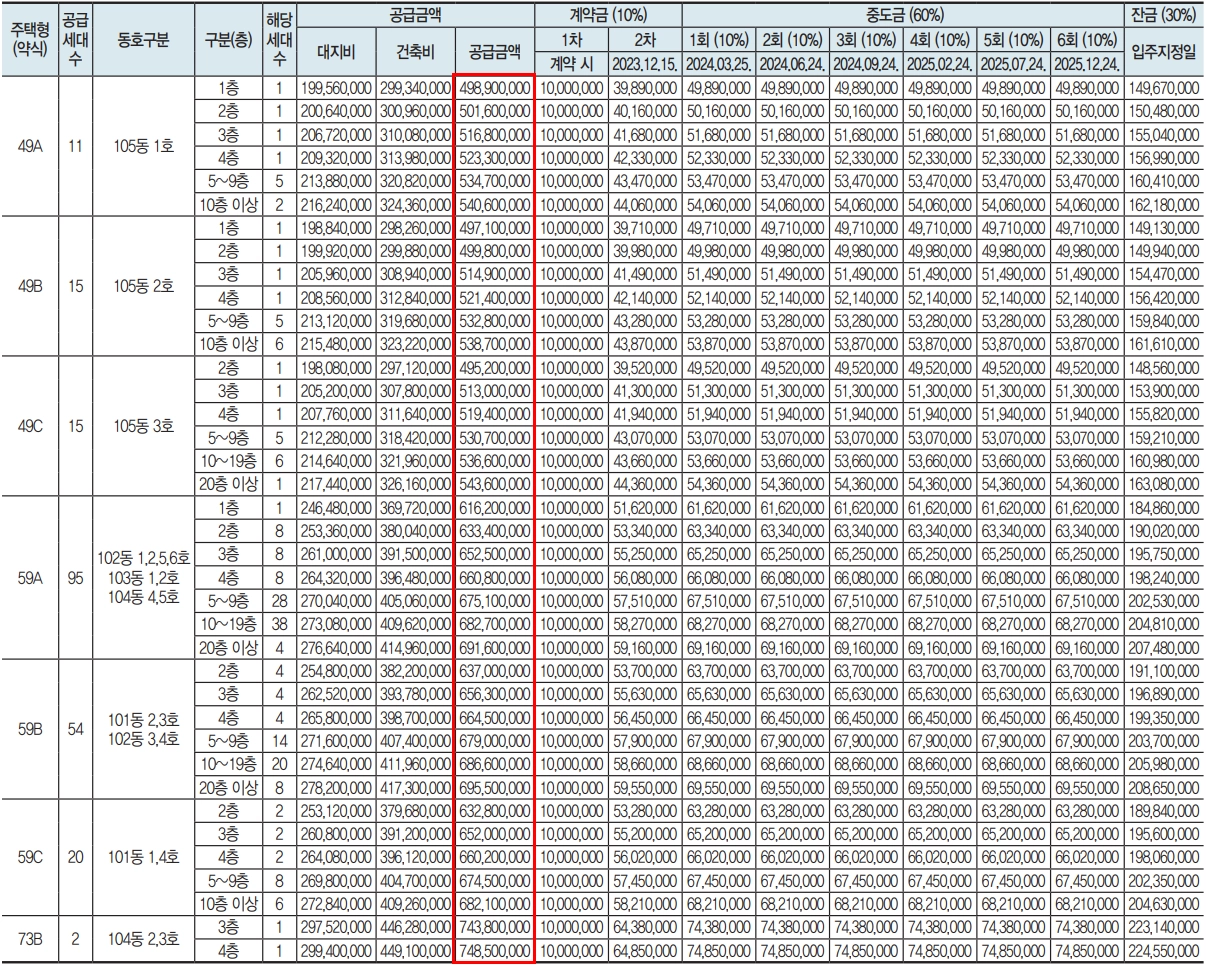The width and height of the screenshot is (1206, 966).
Task: Select the 건축비 column header
Action: [x=415, y=52]
